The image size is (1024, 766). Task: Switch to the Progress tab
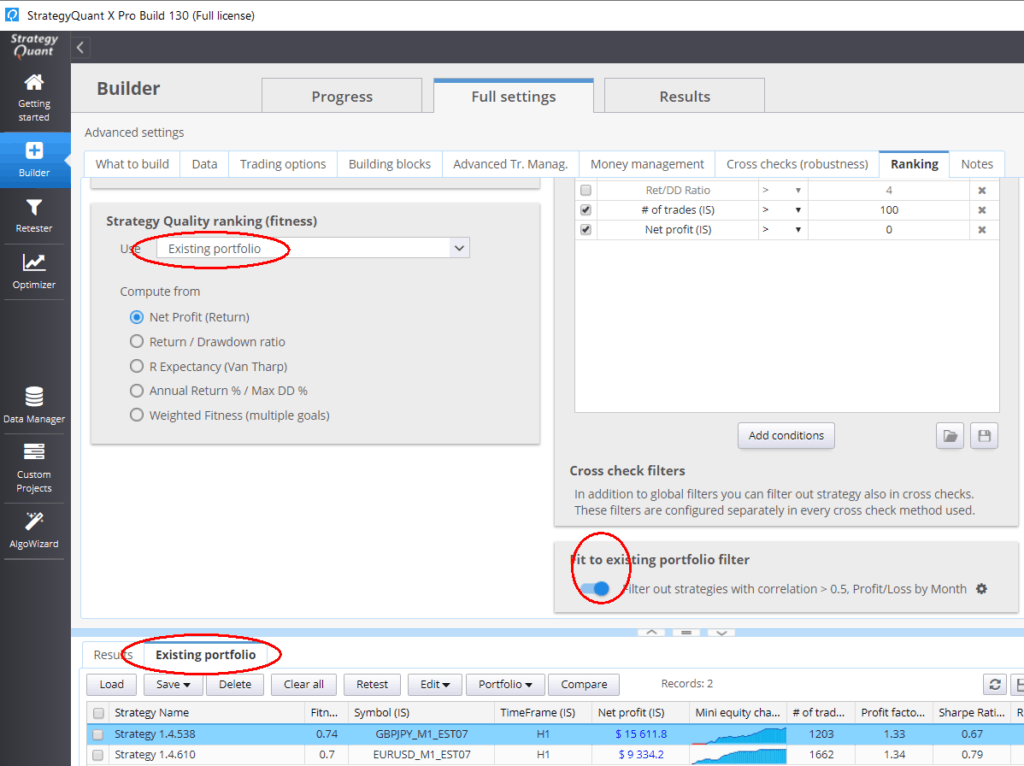(x=342, y=97)
